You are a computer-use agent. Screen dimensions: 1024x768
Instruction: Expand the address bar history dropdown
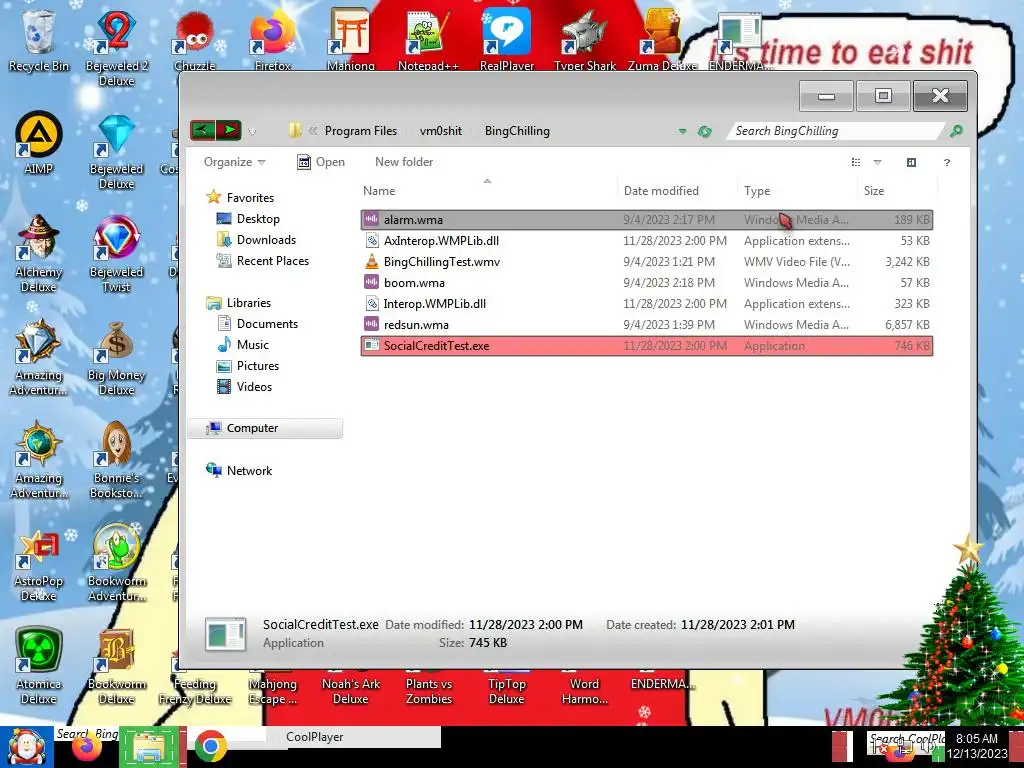click(682, 131)
